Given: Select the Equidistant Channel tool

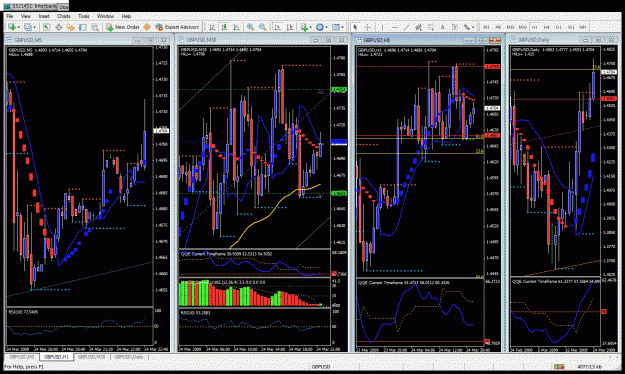Looking at the screenshot, I should coord(419,27).
